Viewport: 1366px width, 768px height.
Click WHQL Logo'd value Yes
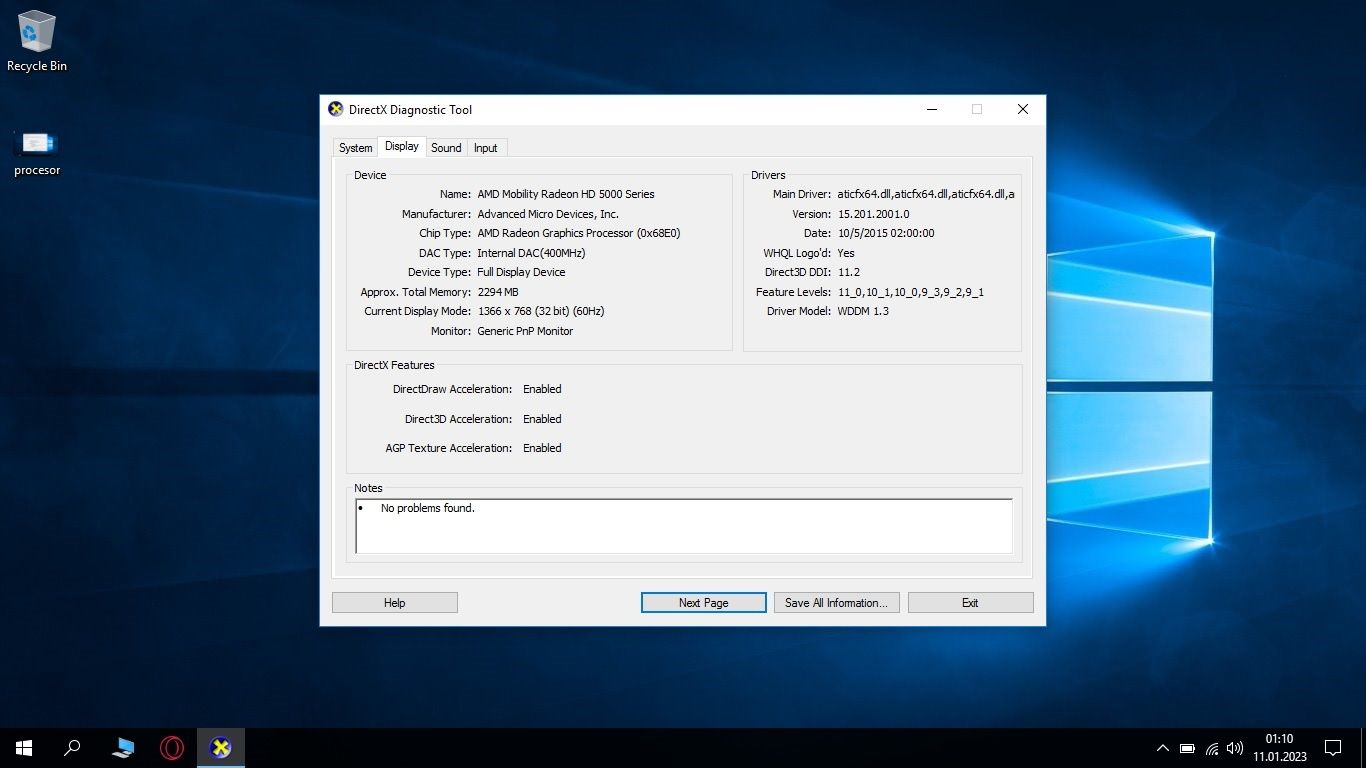[846, 253]
